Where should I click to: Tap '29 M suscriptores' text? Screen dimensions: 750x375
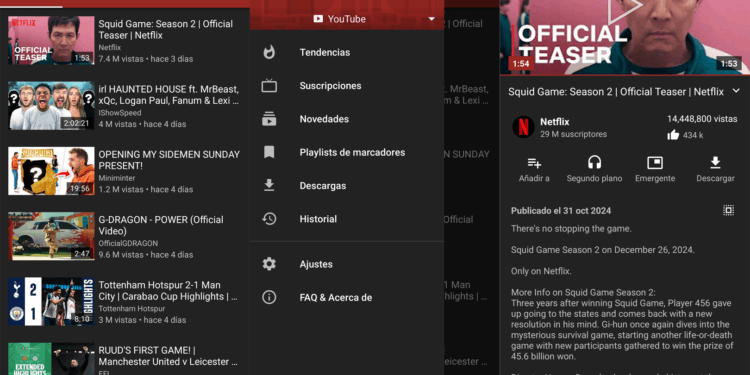coord(574,134)
